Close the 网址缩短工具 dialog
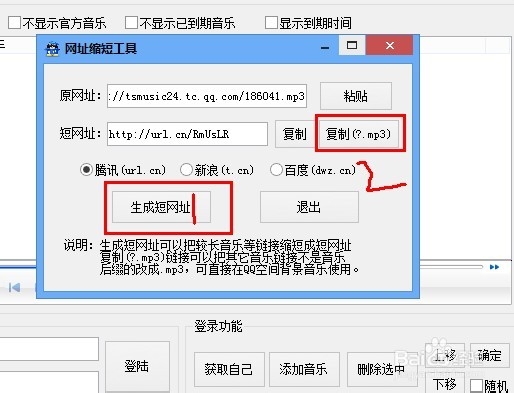This screenshot has width=514, height=393. [389, 45]
